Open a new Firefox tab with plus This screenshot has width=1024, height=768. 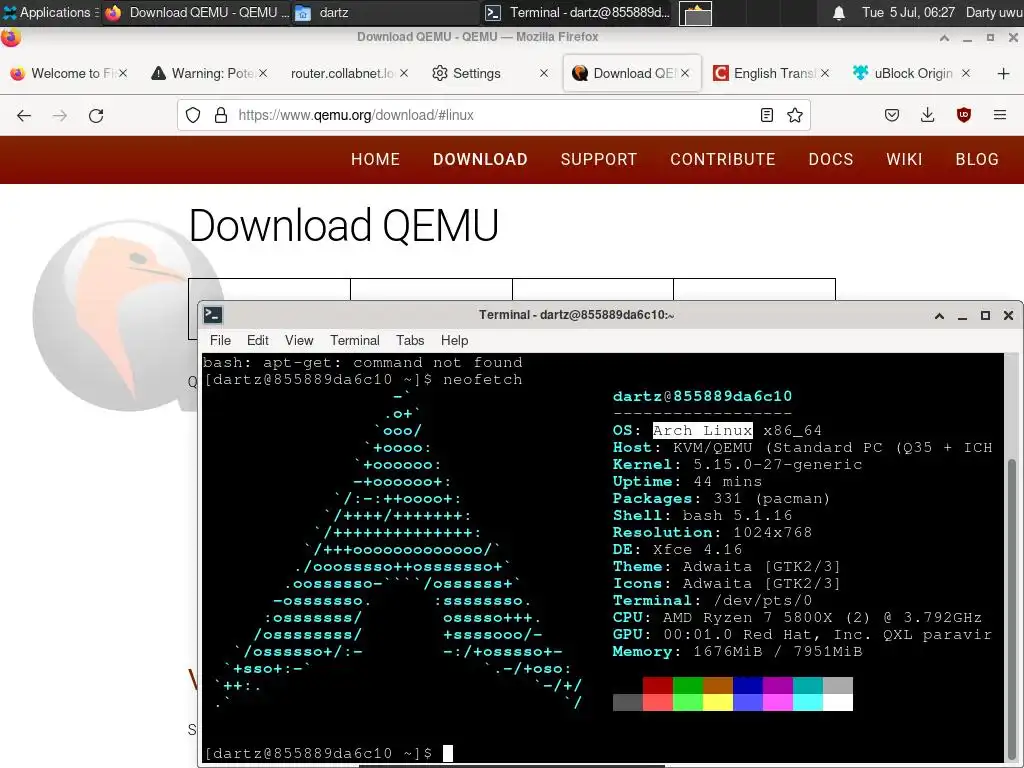pyautogui.click(x=1004, y=74)
